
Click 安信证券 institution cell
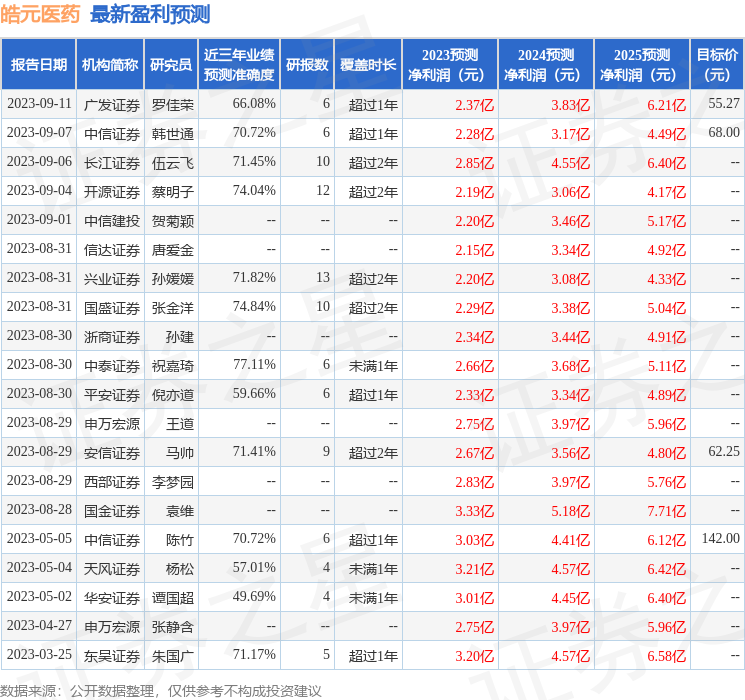click(112, 453)
